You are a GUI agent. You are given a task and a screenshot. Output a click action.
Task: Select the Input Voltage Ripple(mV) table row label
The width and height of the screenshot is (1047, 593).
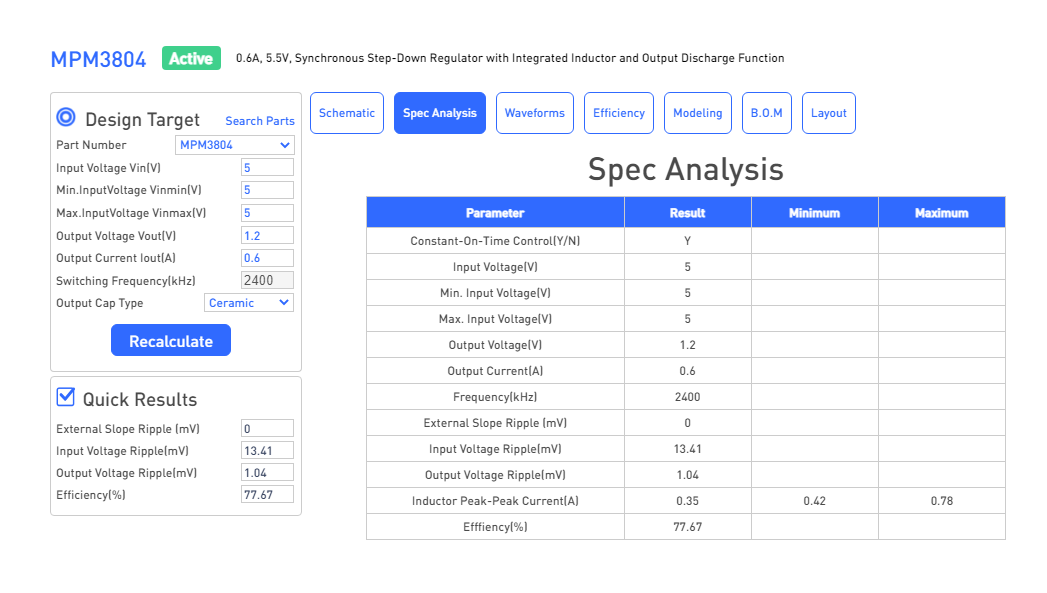tap(495, 449)
